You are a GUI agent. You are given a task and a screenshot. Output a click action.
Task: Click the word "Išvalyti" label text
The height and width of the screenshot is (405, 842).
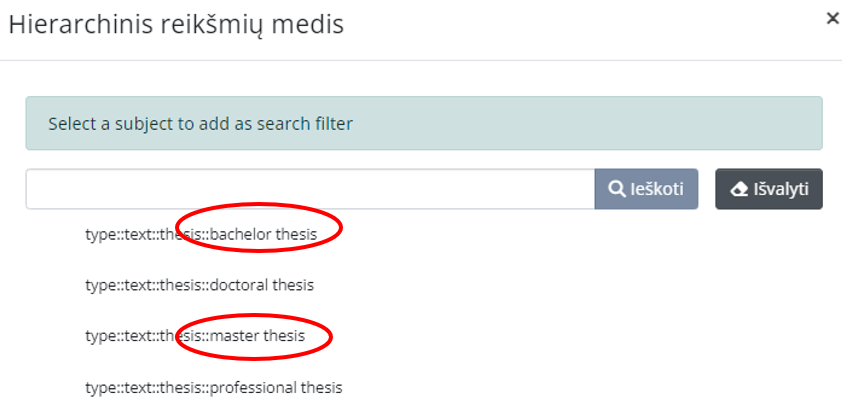coord(781,189)
